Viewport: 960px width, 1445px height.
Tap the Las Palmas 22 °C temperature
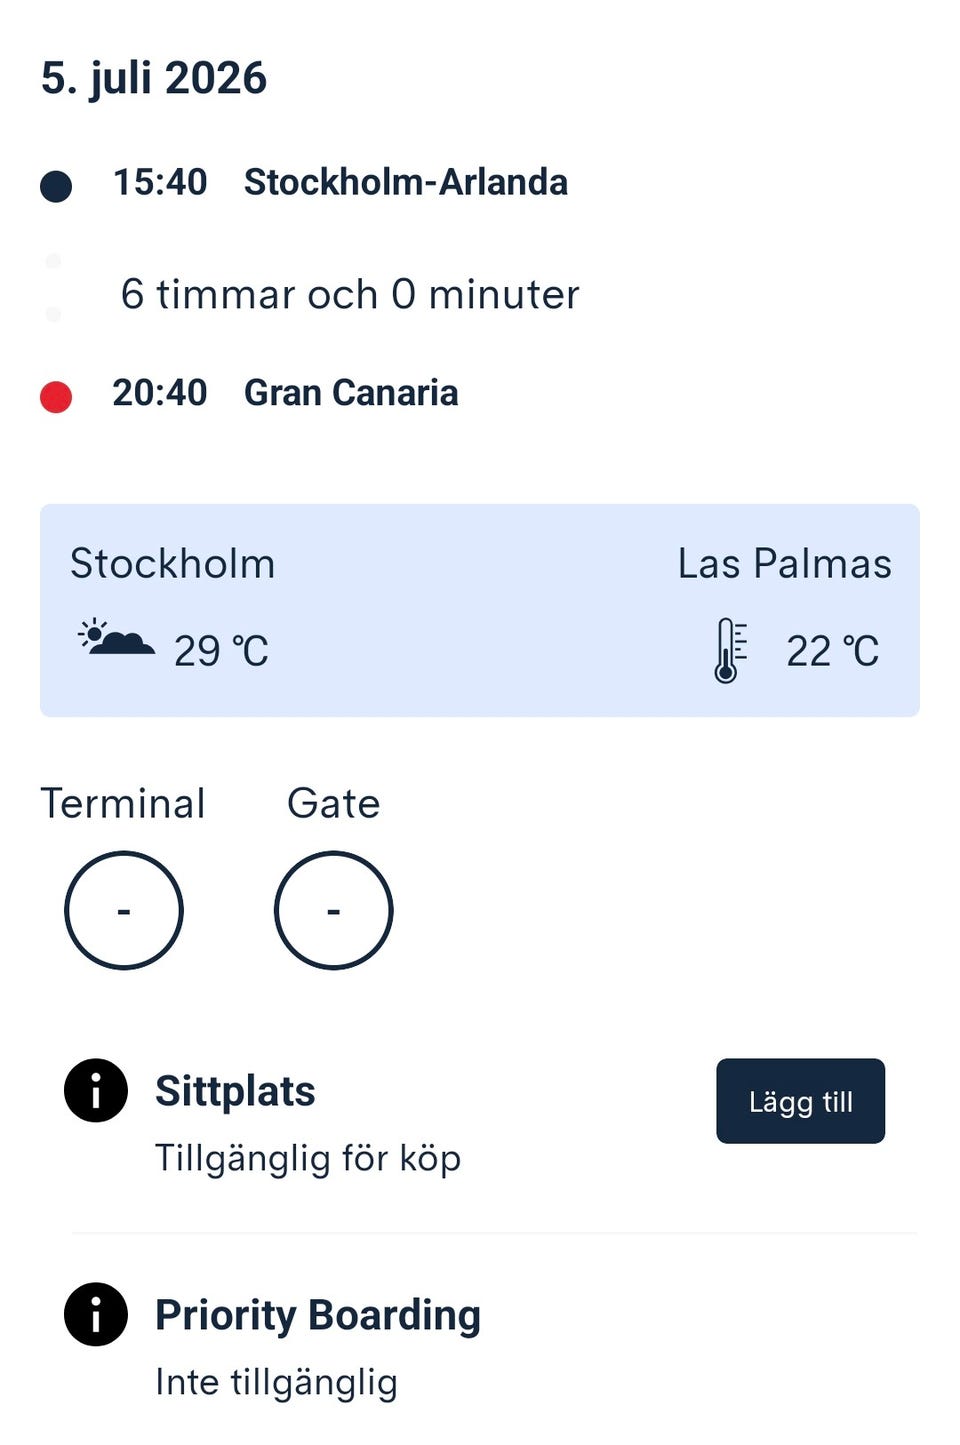pyautogui.click(x=832, y=651)
